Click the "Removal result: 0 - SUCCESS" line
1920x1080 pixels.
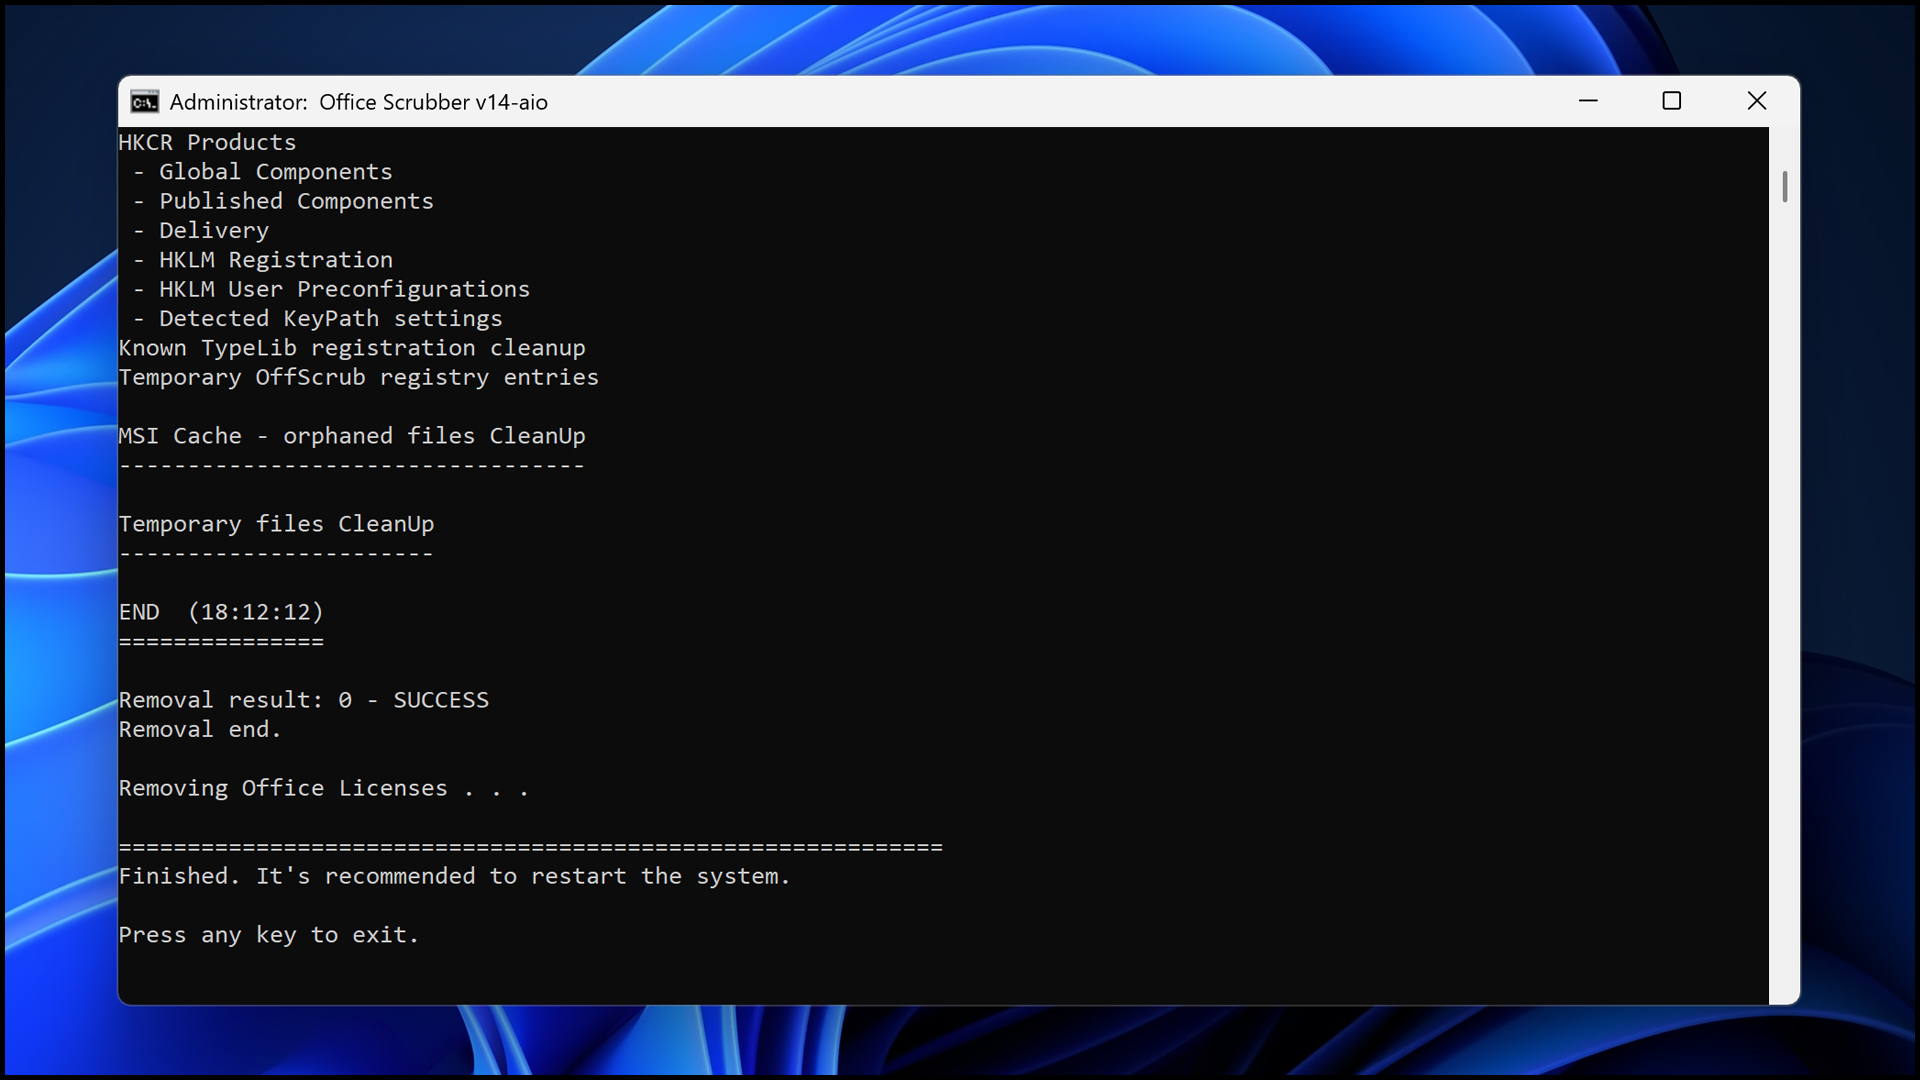303,700
